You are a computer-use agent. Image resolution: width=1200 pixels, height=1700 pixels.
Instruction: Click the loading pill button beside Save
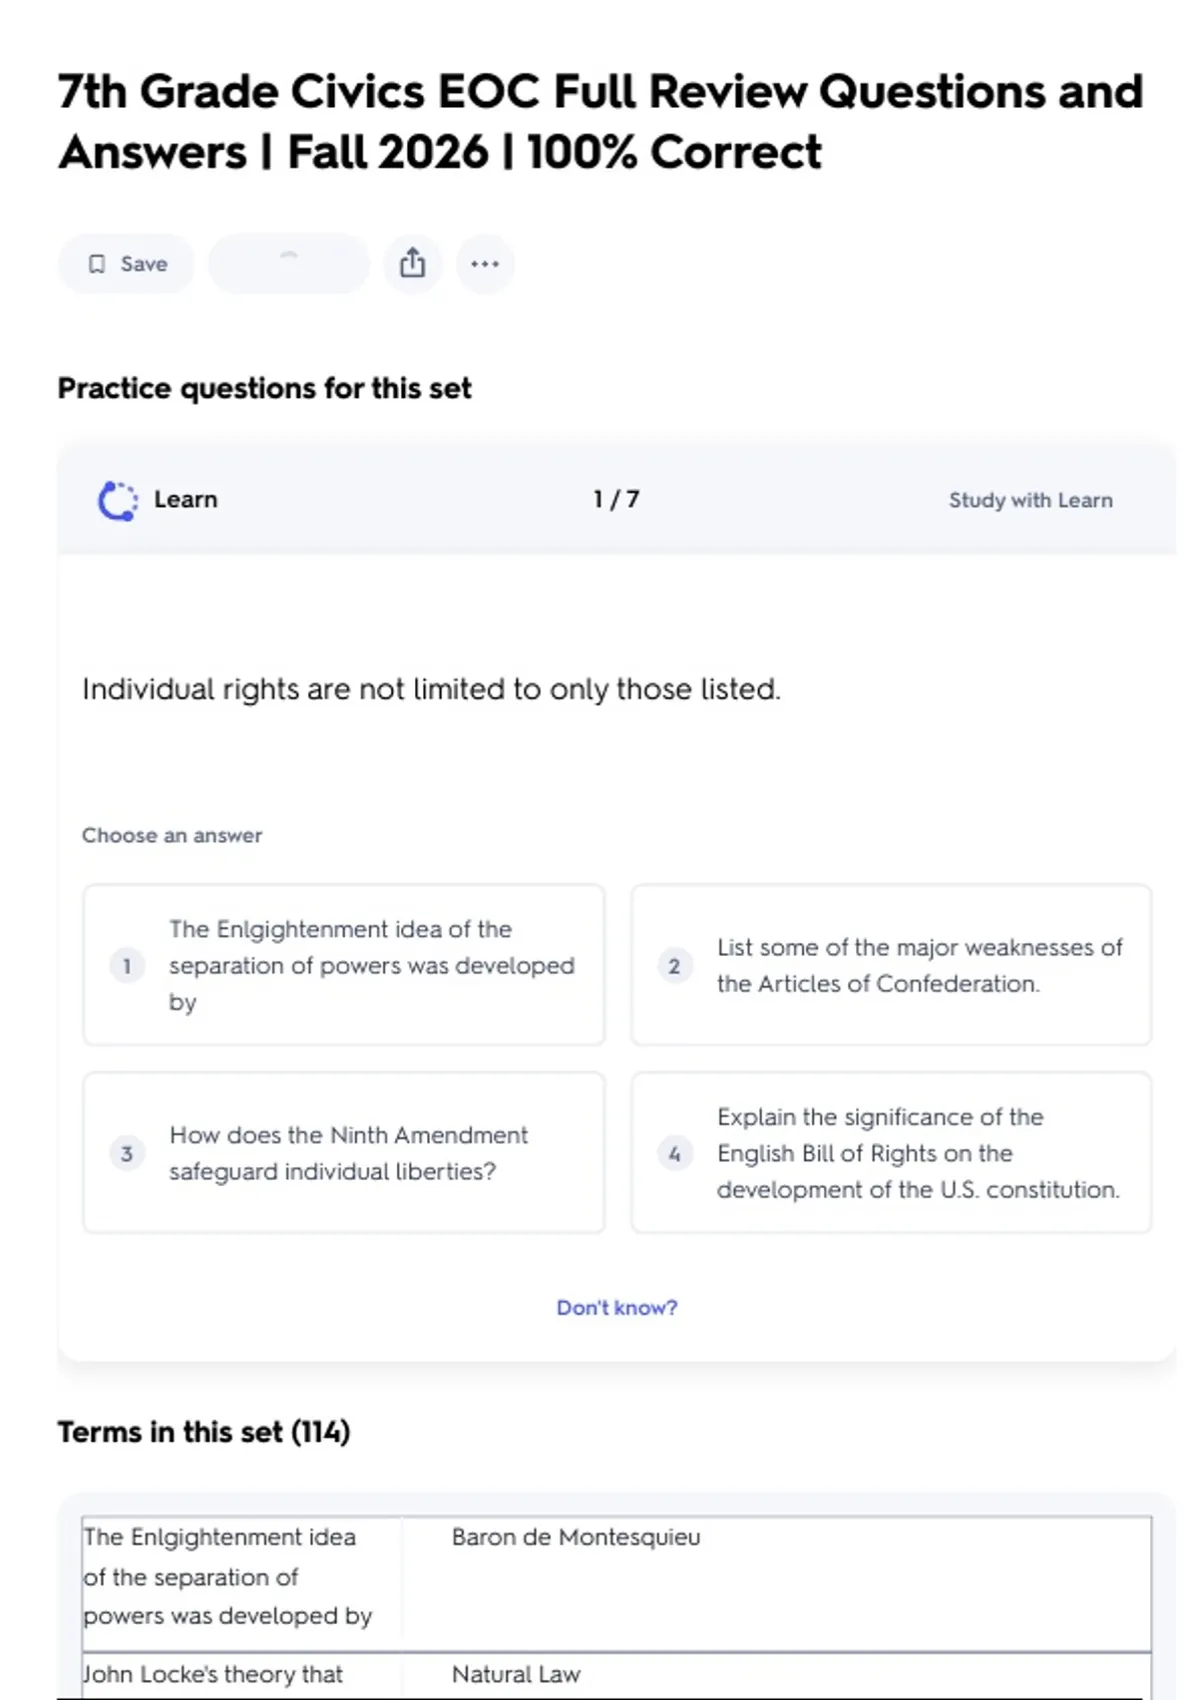288,264
